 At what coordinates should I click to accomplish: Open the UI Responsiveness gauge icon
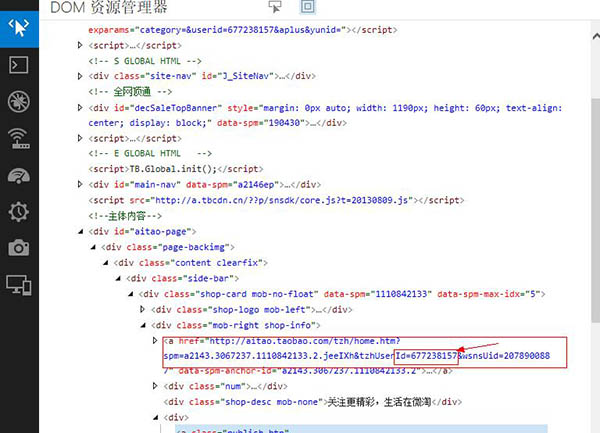click(19, 176)
